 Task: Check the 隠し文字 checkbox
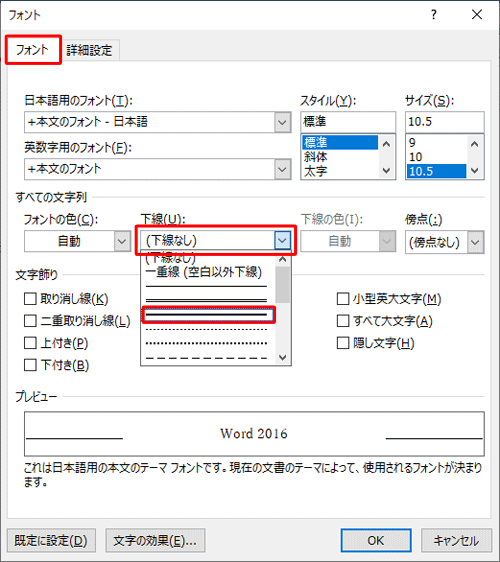point(343,343)
